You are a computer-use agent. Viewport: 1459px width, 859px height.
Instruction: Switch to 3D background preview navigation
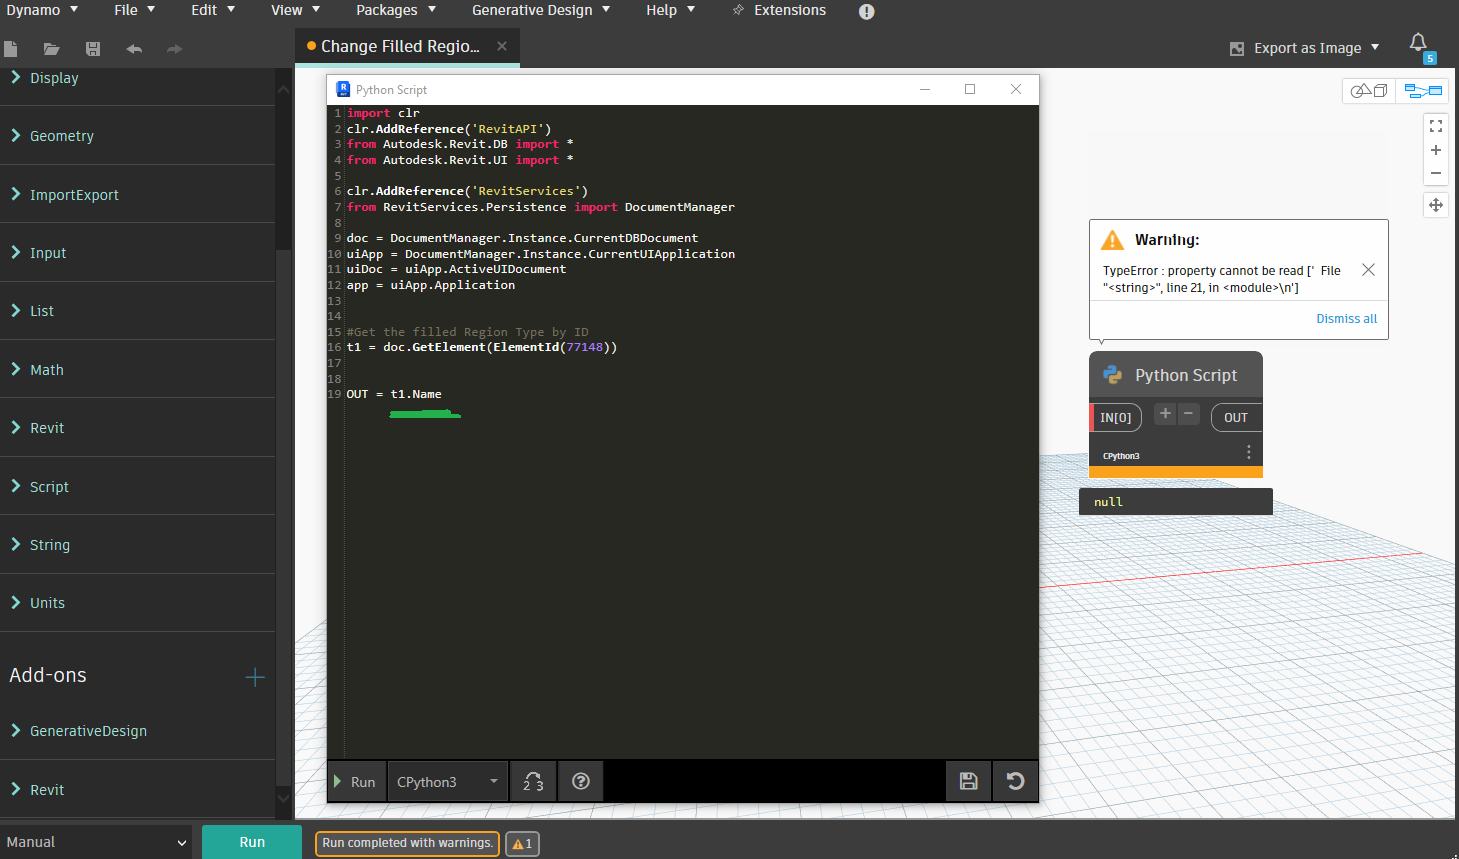pos(1369,91)
